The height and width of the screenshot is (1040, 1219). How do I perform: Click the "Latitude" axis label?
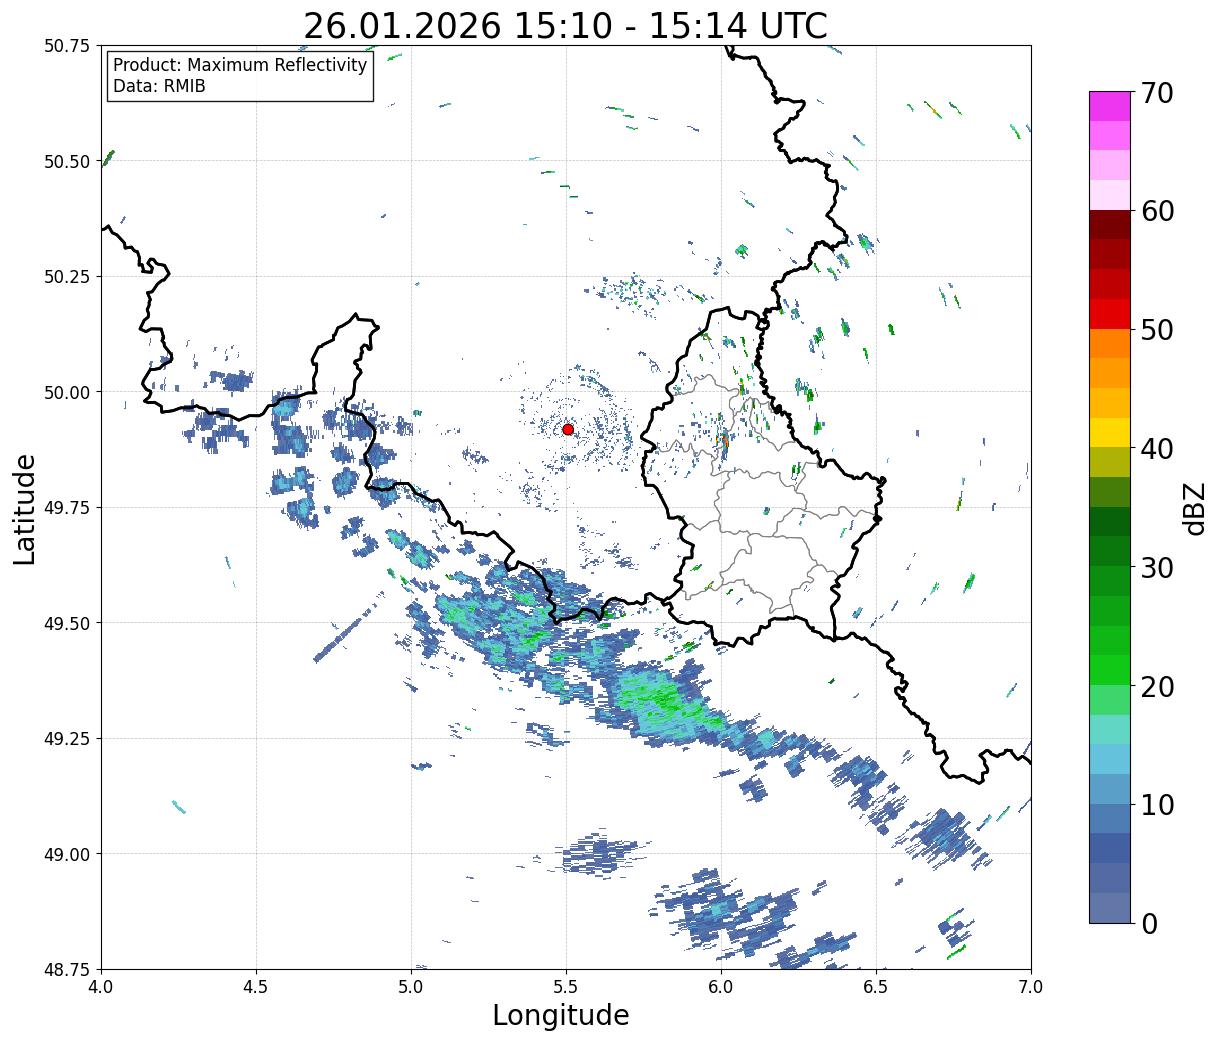click(25, 508)
